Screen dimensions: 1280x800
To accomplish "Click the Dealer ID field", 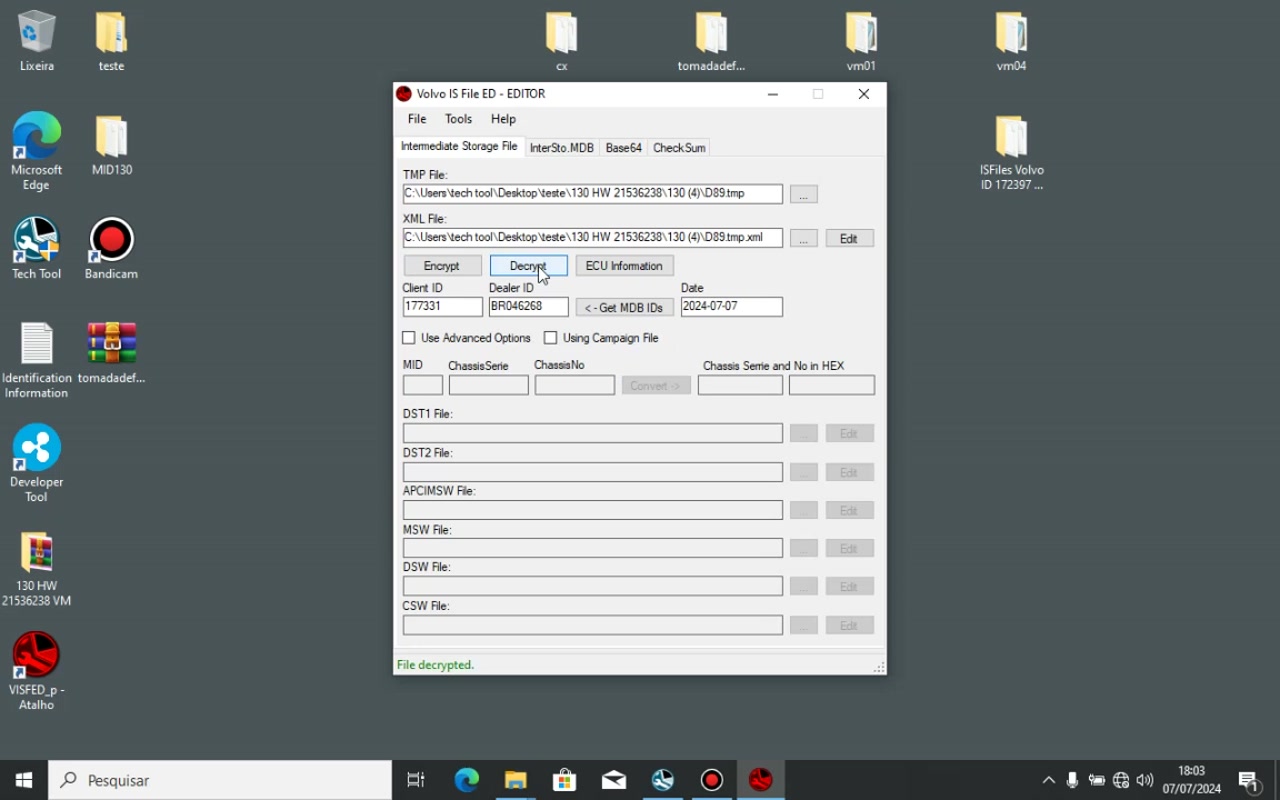I will [x=529, y=307].
